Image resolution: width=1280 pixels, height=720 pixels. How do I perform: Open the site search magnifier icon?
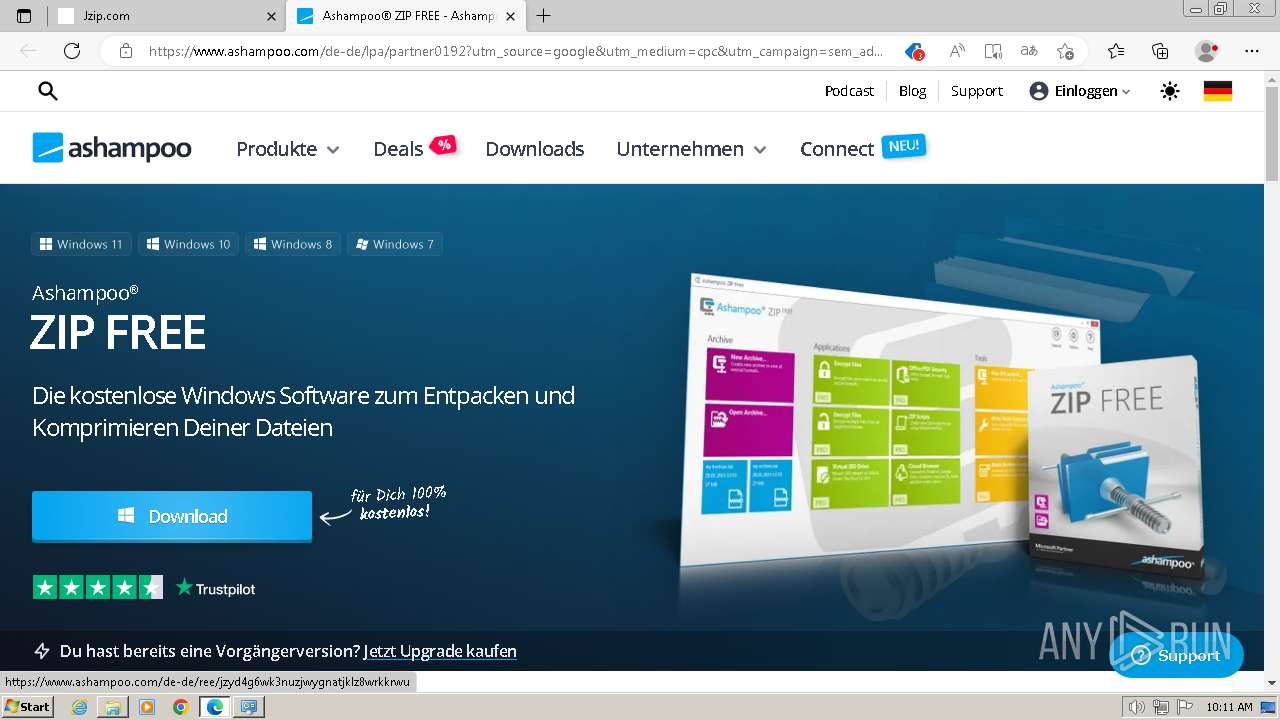pyautogui.click(x=47, y=91)
